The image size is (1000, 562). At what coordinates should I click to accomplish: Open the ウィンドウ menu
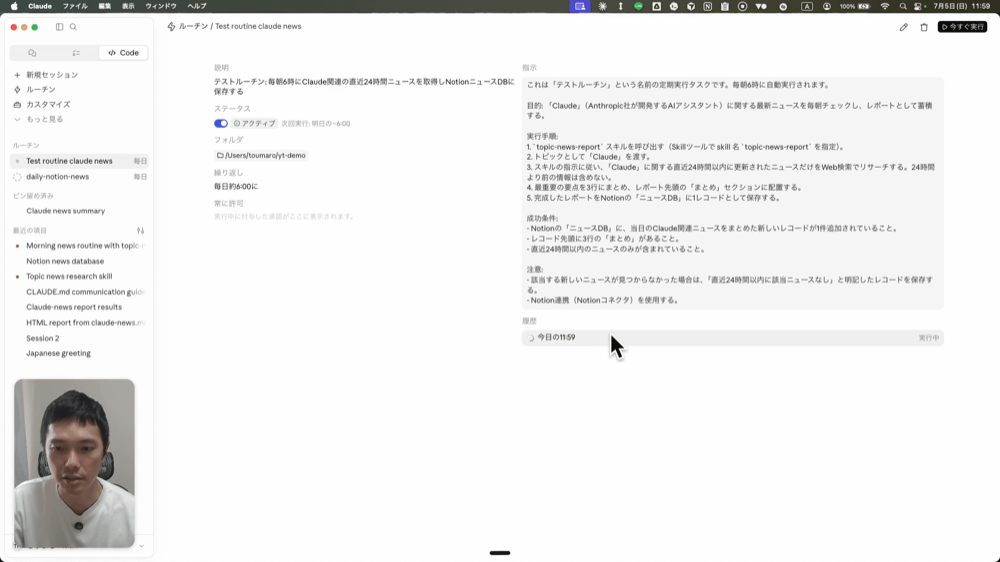[x=161, y=6]
